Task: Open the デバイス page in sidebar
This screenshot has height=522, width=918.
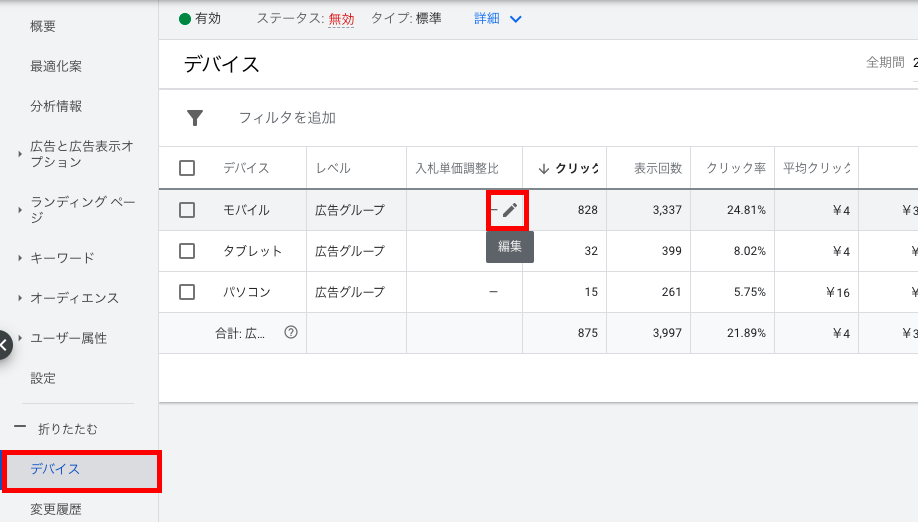Action: click(x=55, y=469)
